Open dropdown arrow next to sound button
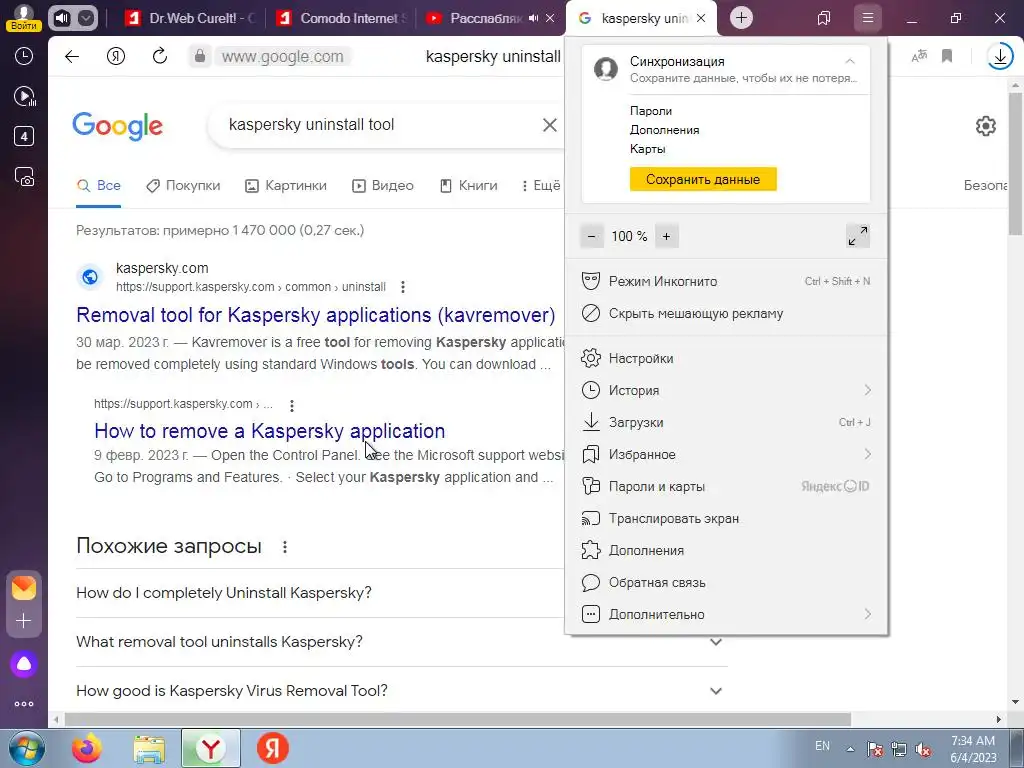 [86, 18]
